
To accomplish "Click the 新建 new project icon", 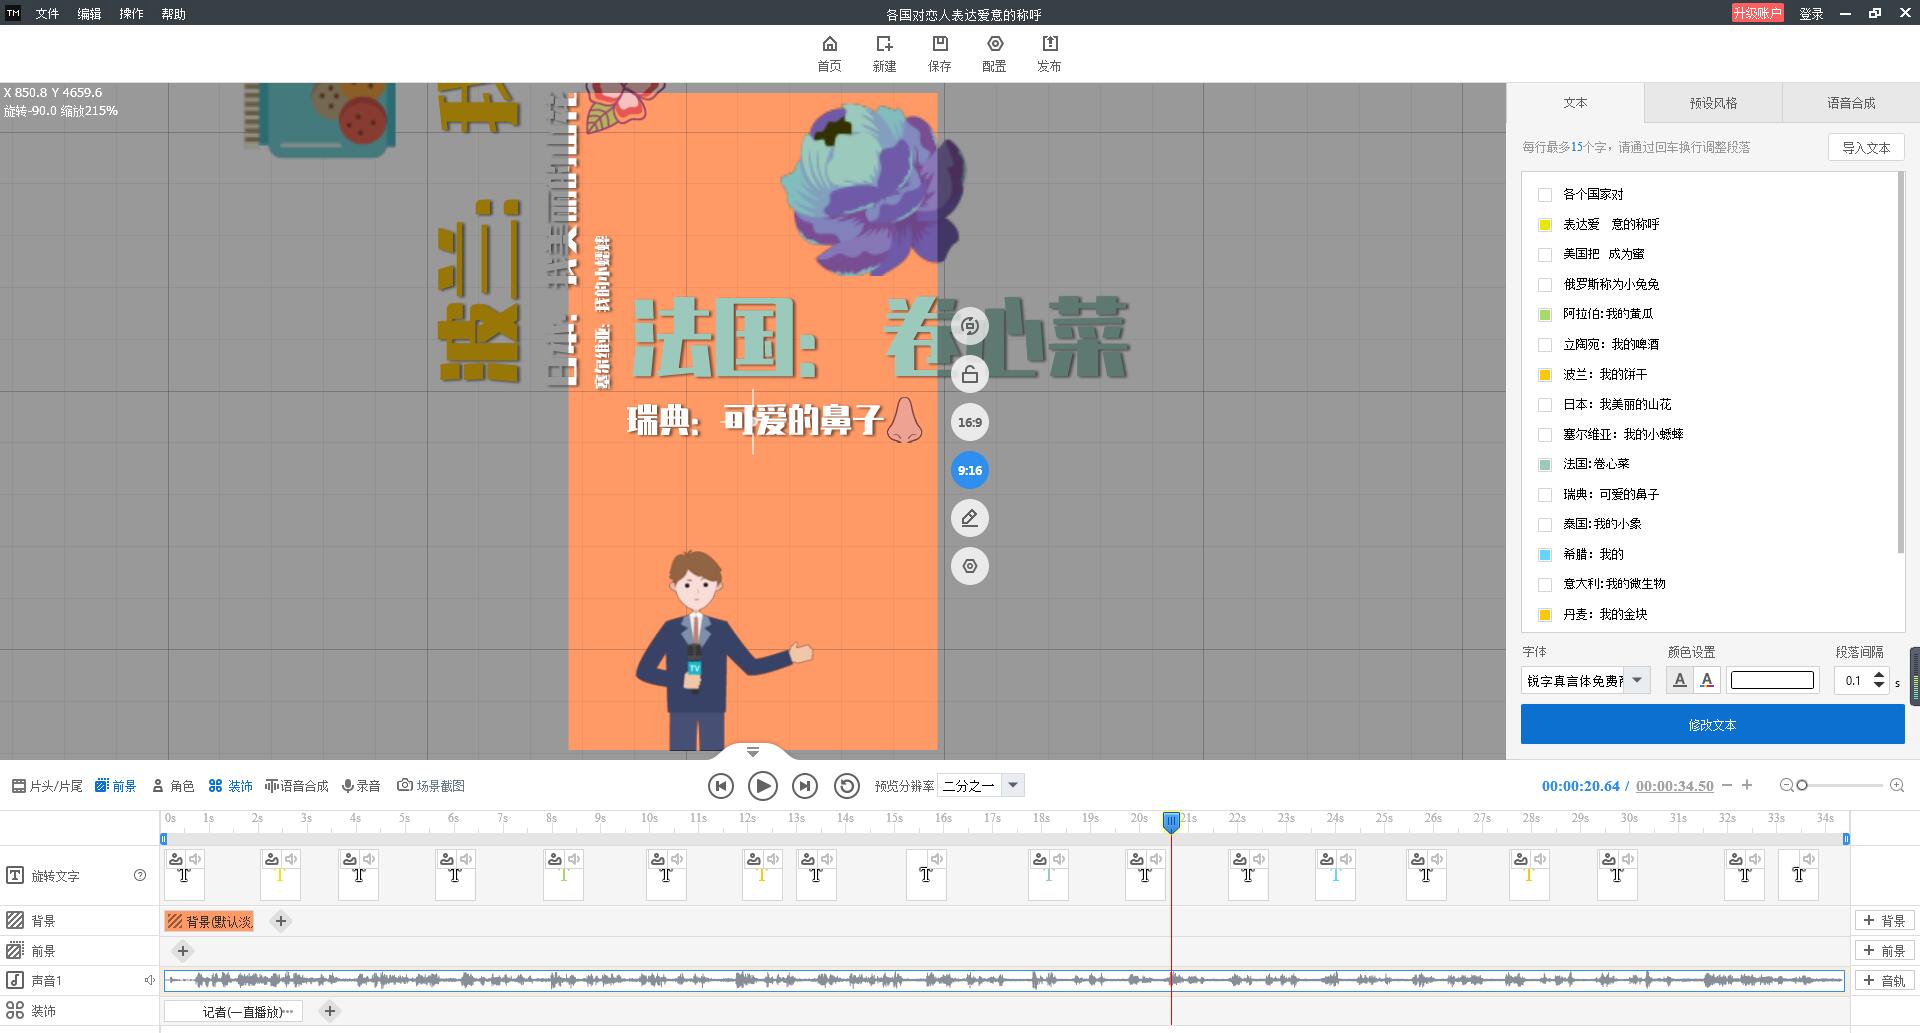I will pyautogui.click(x=884, y=54).
